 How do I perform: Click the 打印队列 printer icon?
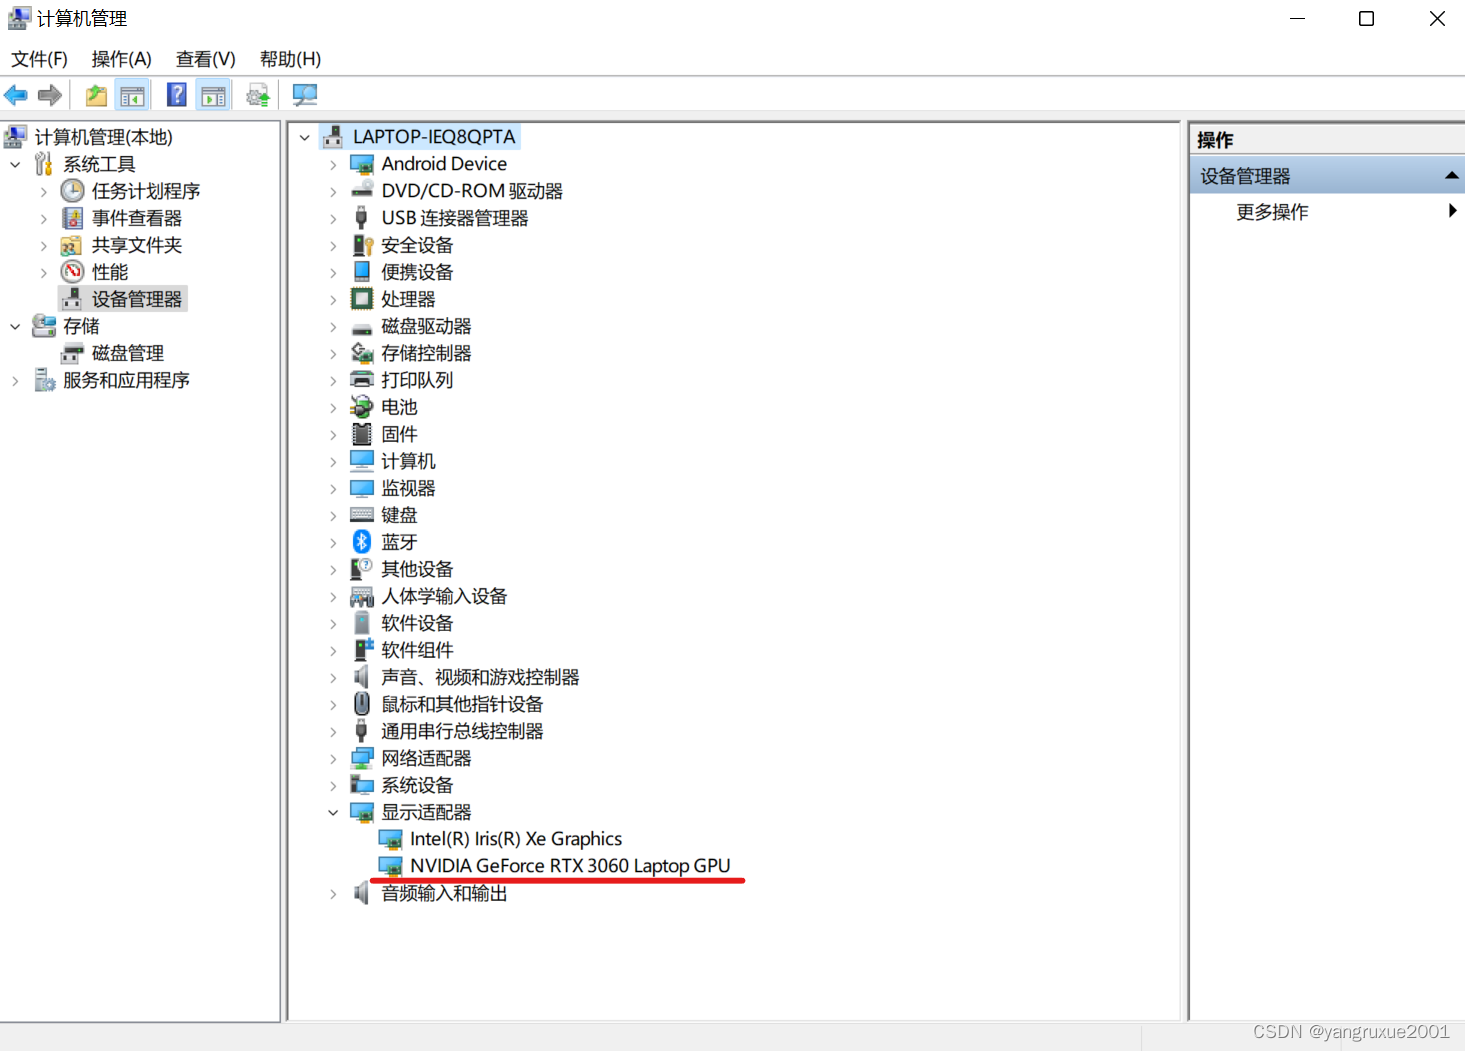click(362, 380)
